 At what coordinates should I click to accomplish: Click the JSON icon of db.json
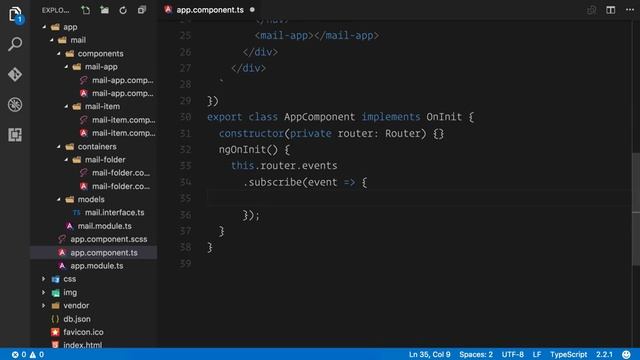55,319
